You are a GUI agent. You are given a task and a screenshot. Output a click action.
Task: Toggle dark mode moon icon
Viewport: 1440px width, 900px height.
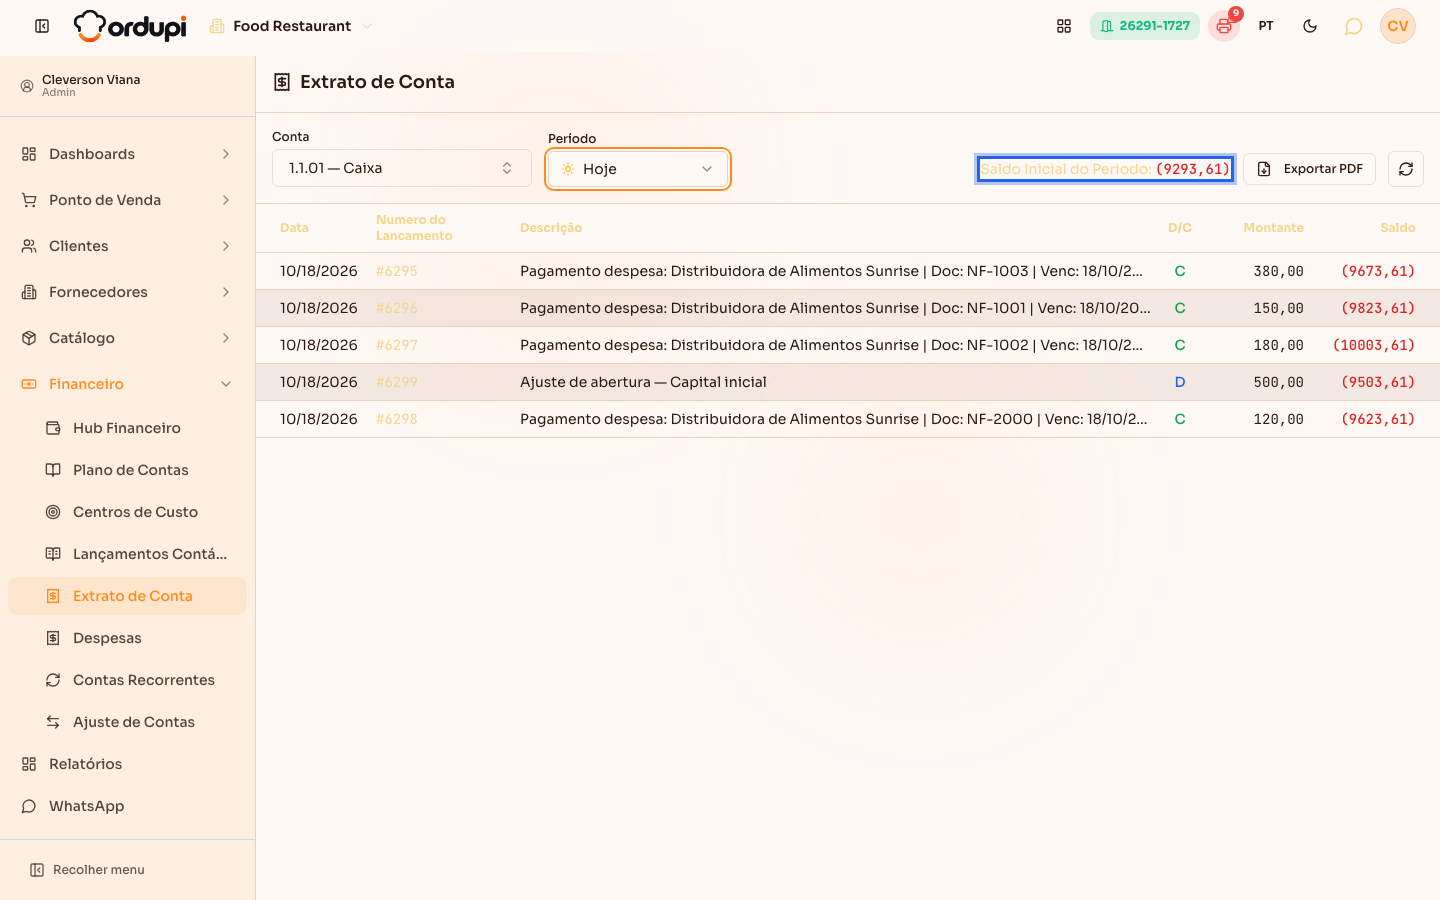1310,26
